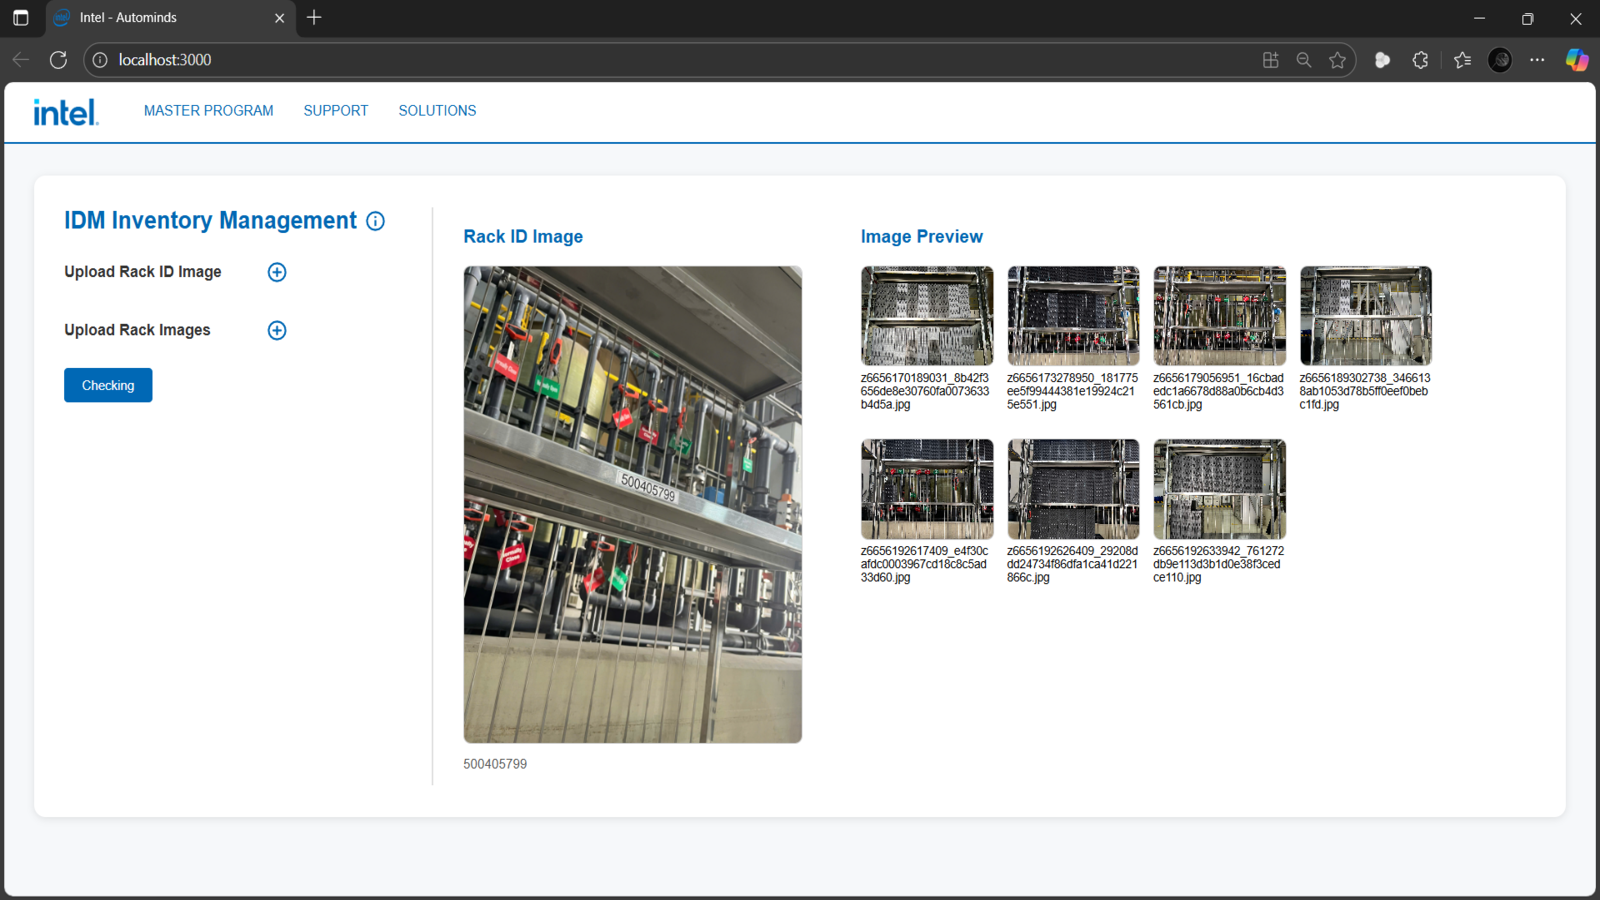Open the SOLUTIONS menu item
Image resolution: width=1600 pixels, height=900 pixels.
click(x=437, y=111)
